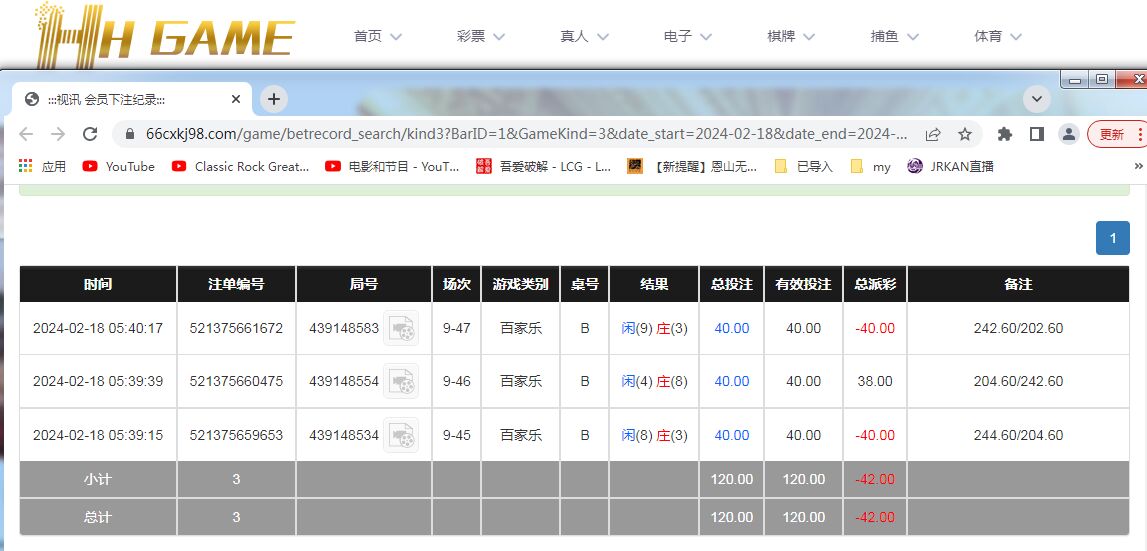Open new browser tab
The height and width of the screenshot is (551, 1147).
coord(274,99)
